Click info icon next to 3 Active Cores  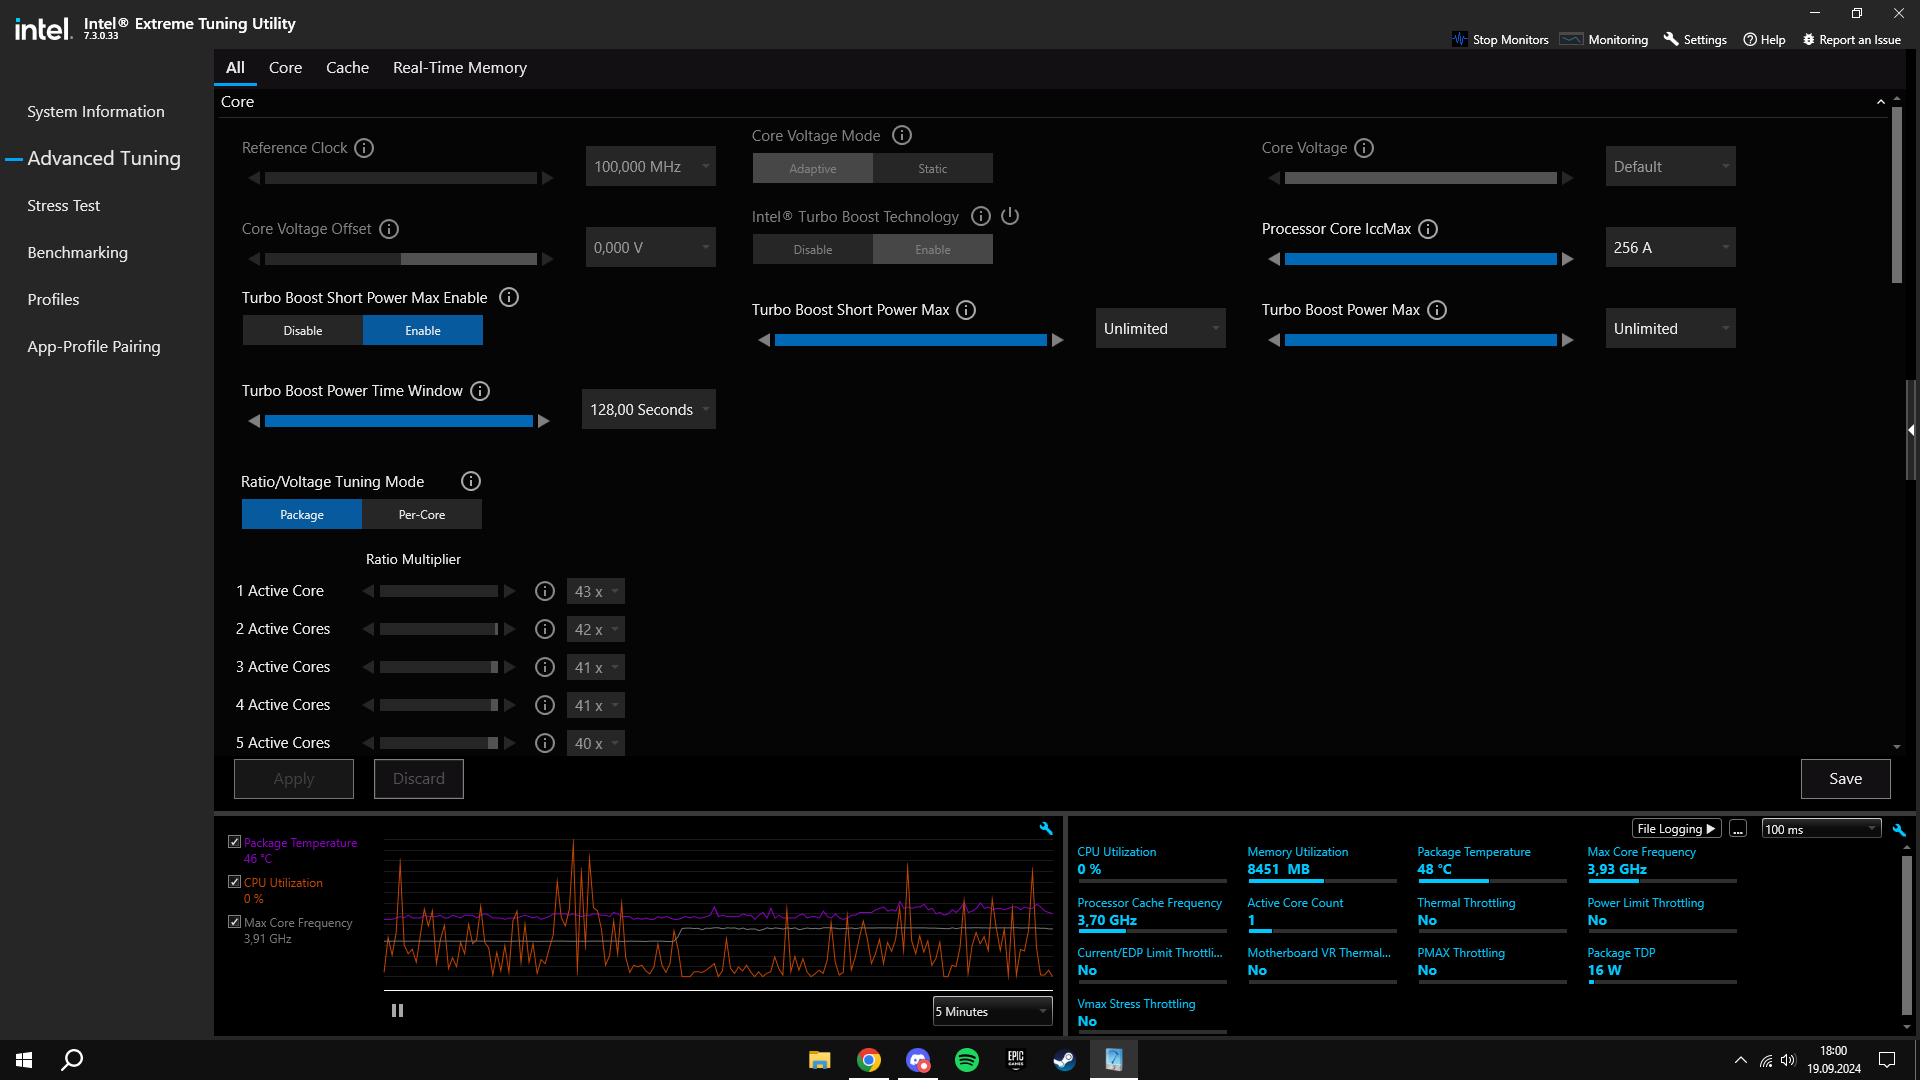pyautogui.click(x=545, y=667)
